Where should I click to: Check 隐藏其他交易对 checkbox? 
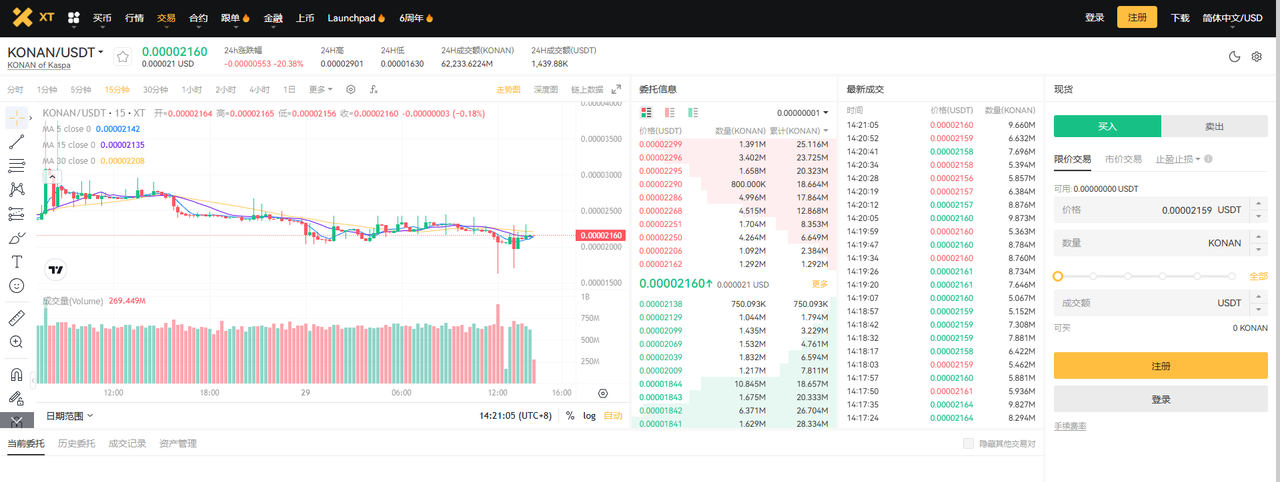click(967, 443)
